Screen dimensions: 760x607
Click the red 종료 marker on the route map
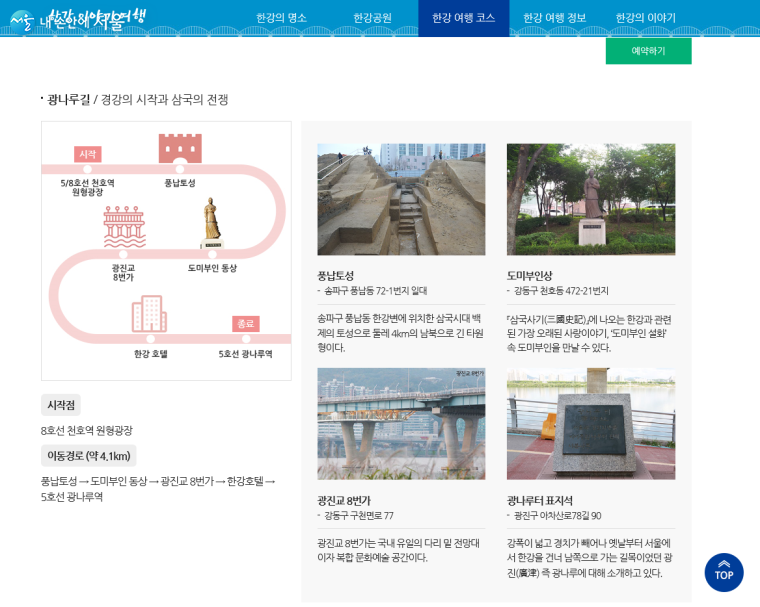point(245,324)
